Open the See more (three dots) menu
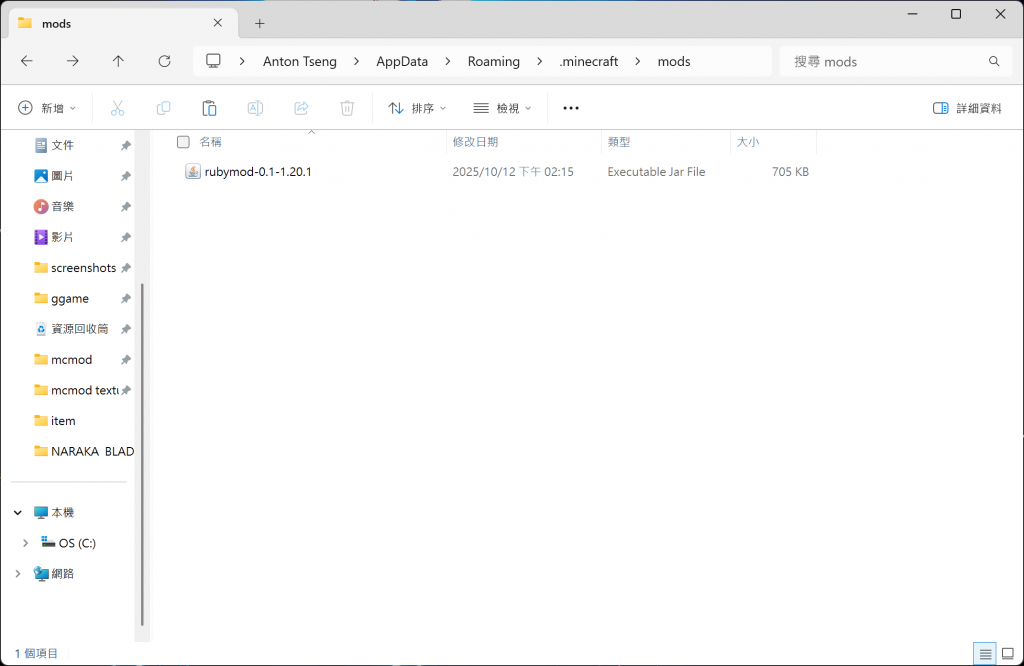 coord(571,108)
